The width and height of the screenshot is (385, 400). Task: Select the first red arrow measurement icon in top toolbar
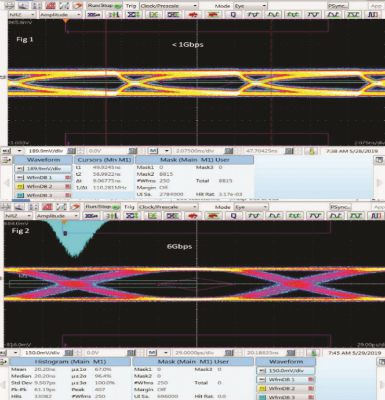tap(193, 15)
